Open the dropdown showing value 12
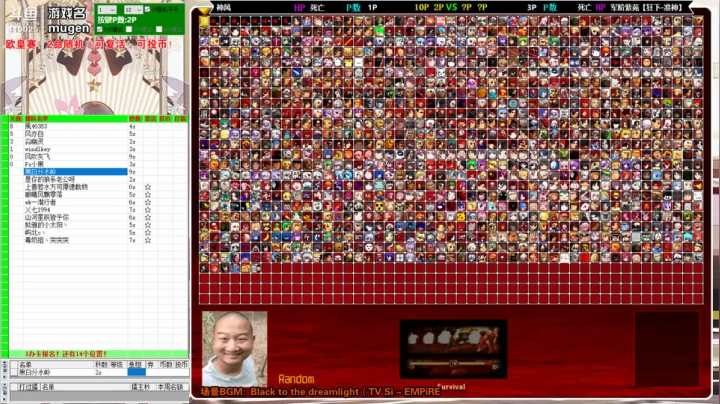 133,10
